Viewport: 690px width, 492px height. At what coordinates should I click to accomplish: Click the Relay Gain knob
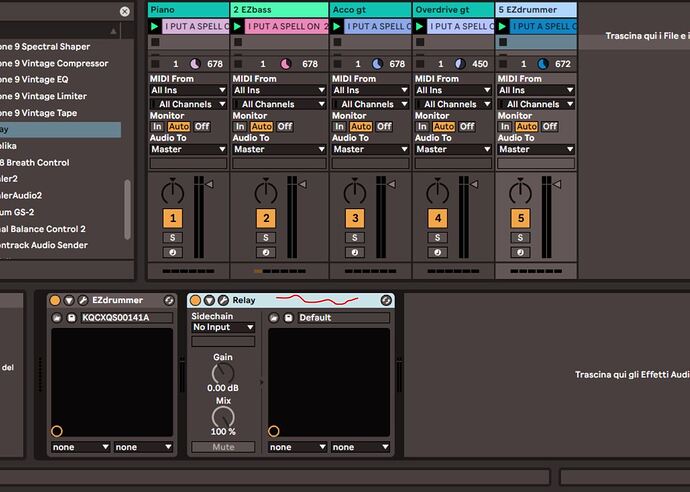(x=223, y=374)
